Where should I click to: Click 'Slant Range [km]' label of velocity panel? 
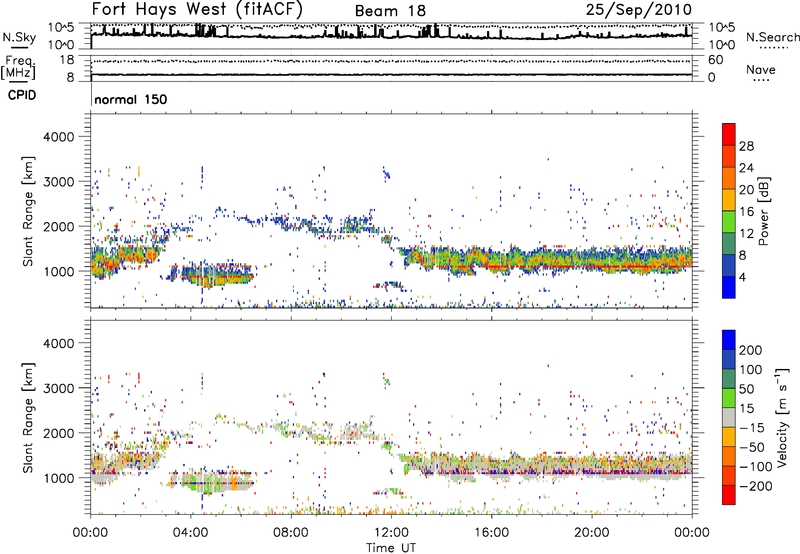tap(28, 418)
